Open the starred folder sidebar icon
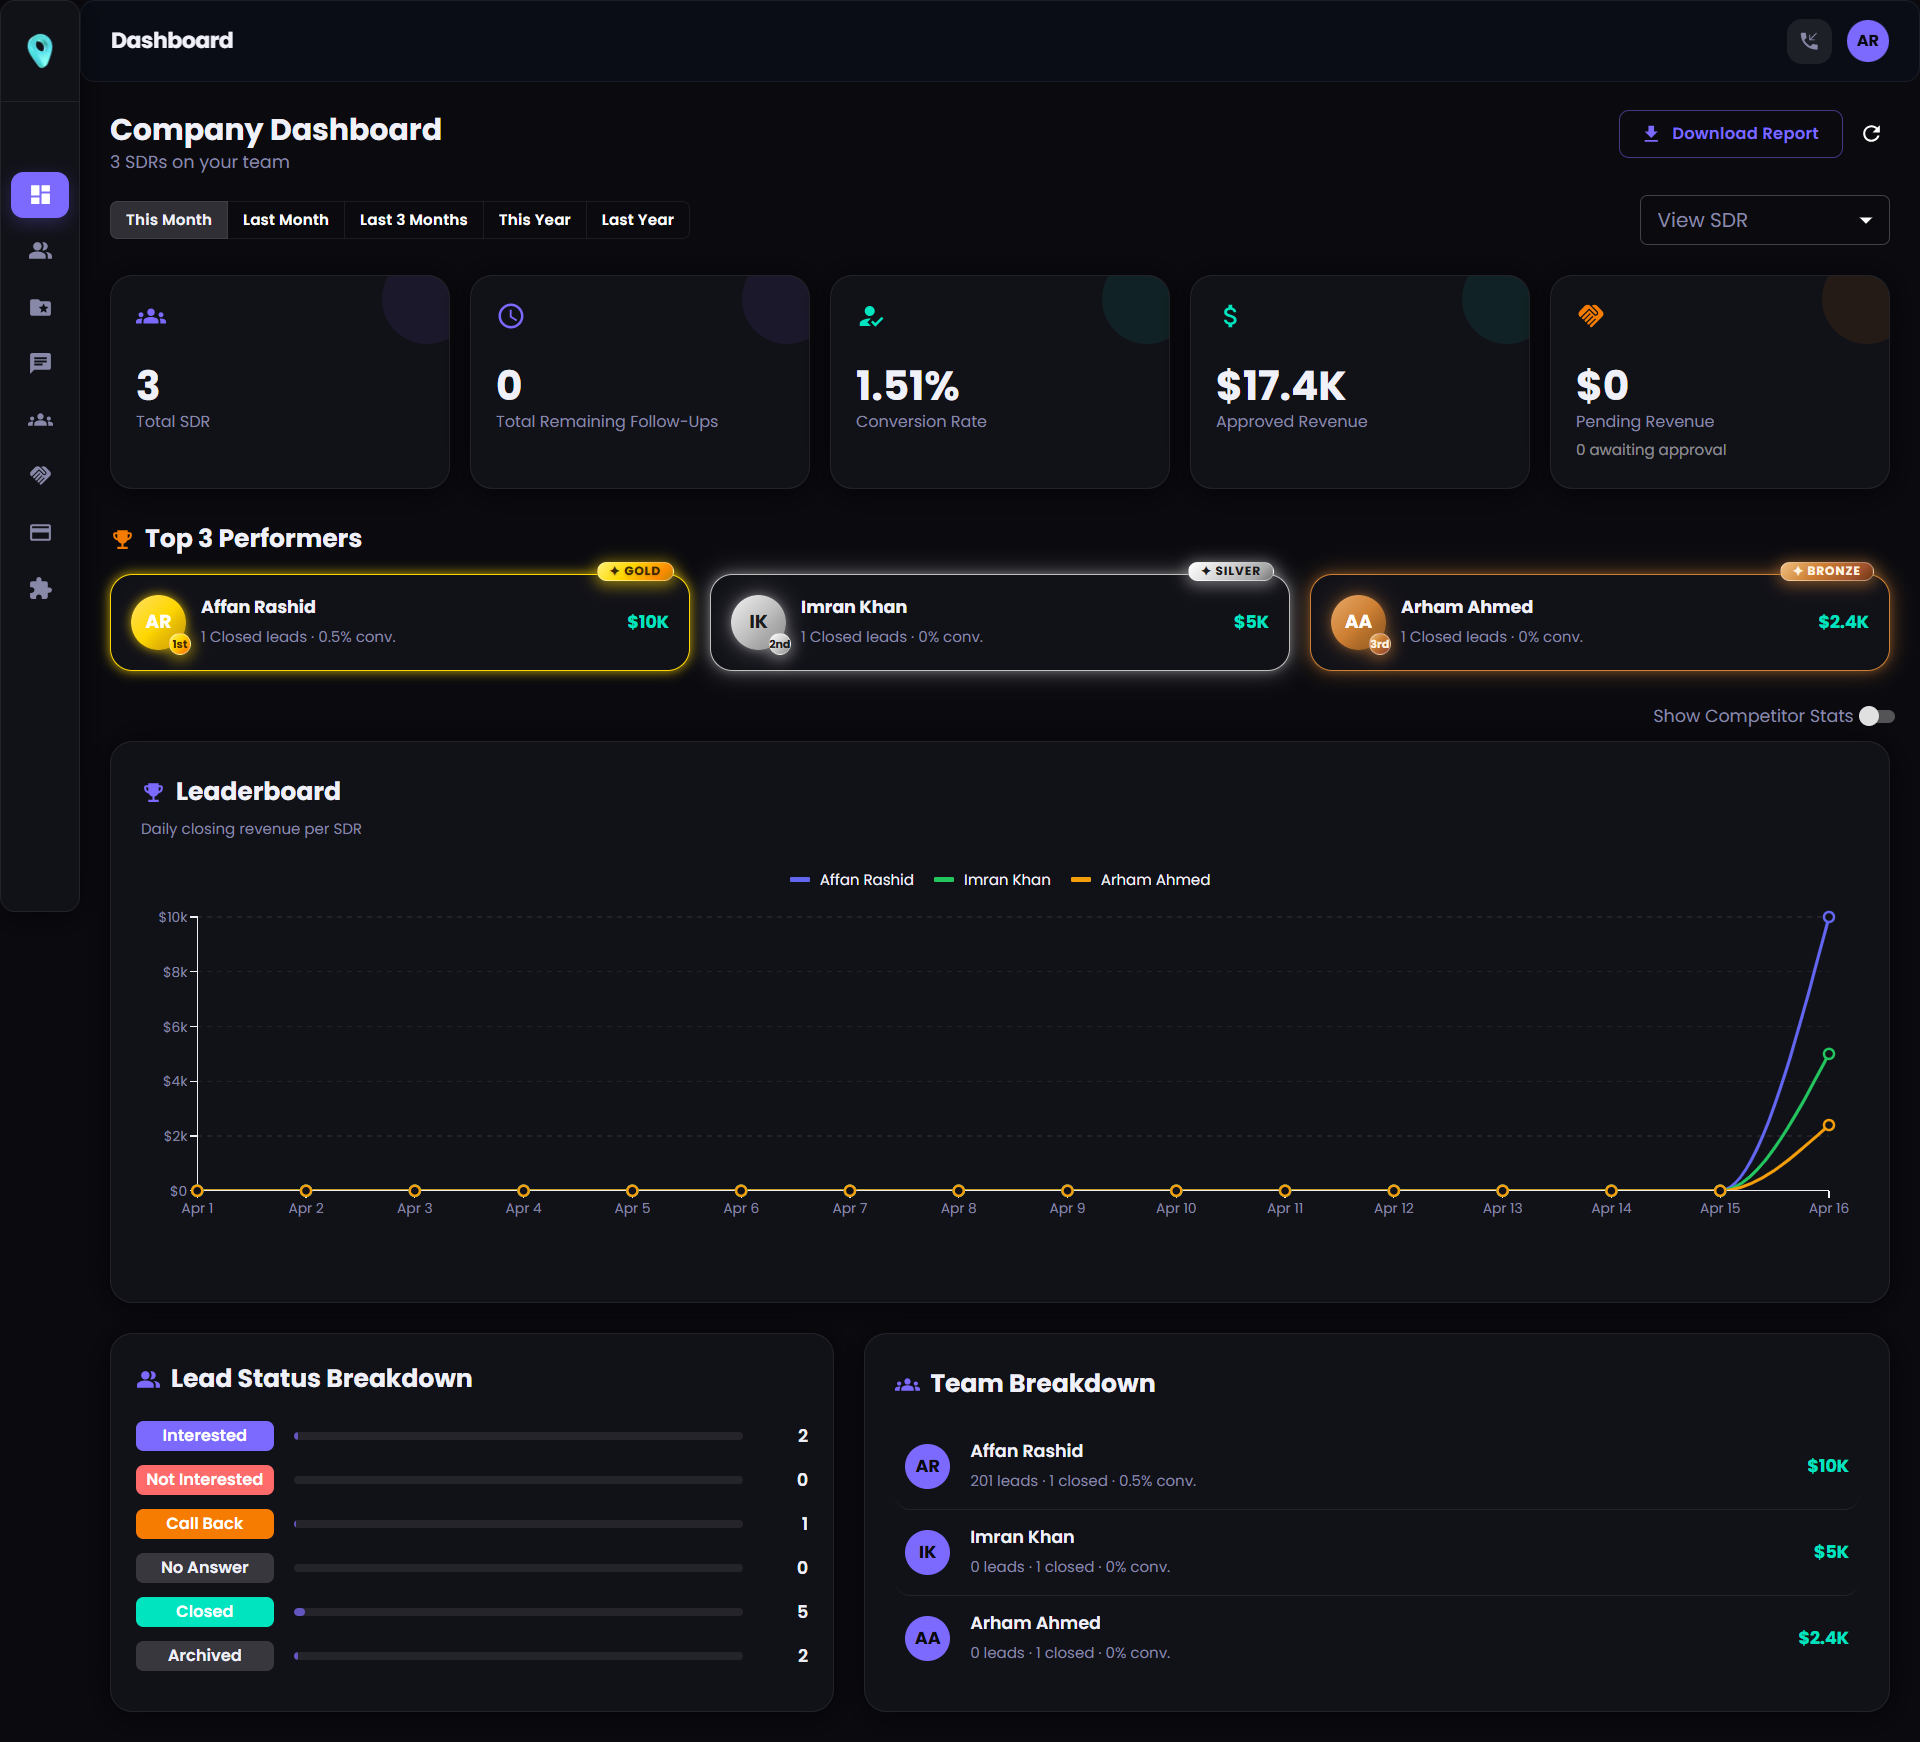This screenshot has height=1742, width=1920. point(40,307)
